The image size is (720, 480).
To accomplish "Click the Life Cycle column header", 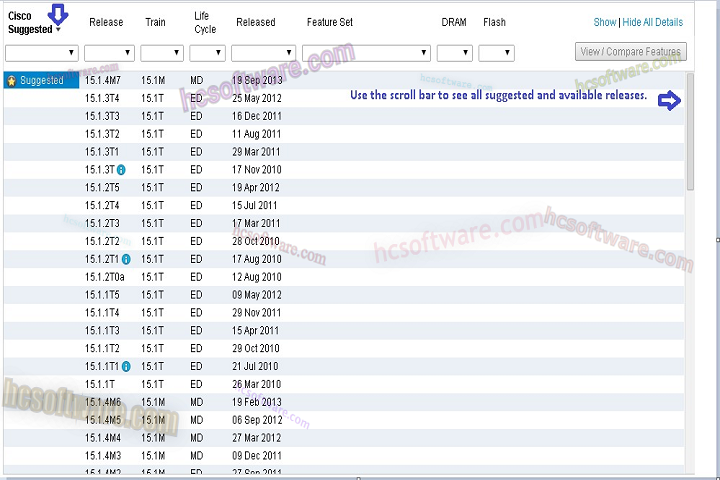I will (x=205, y=23).
